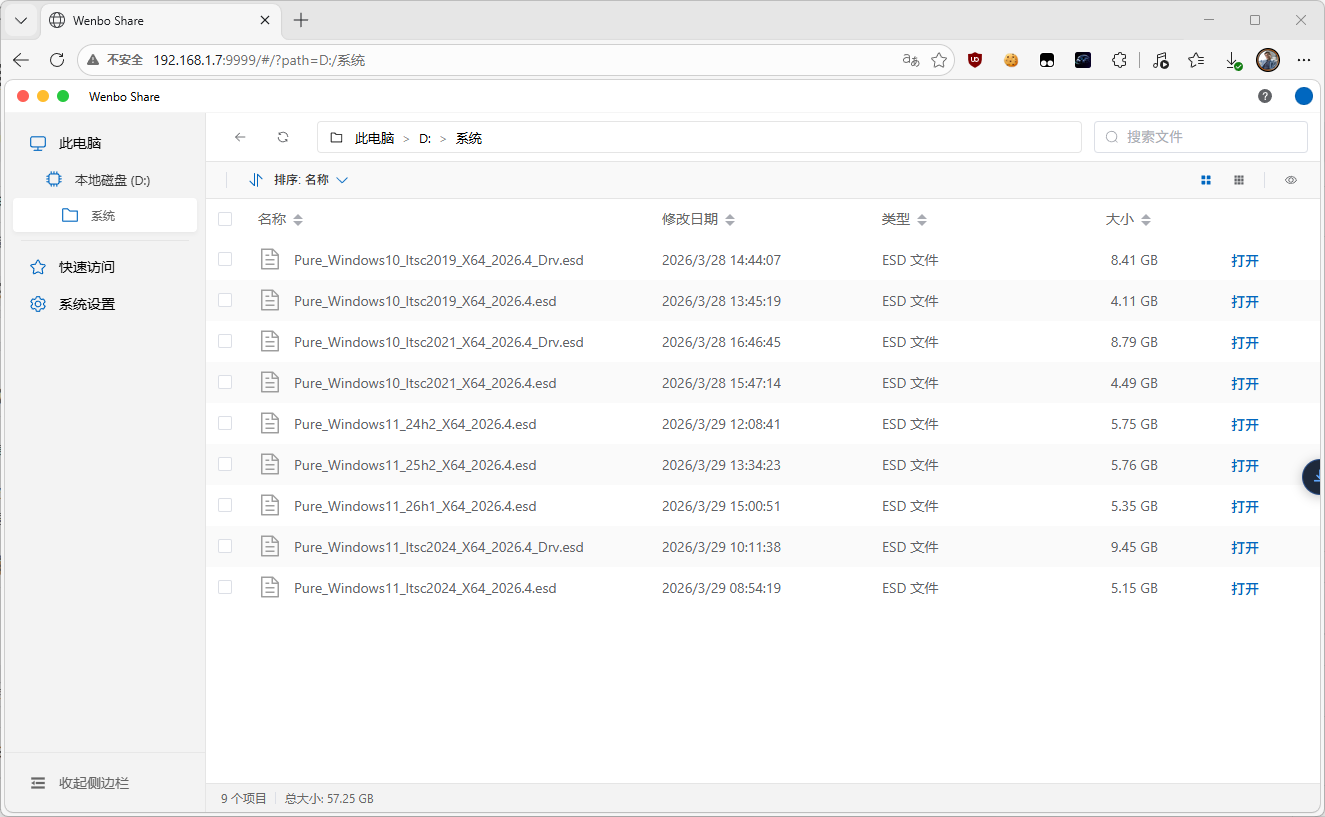The image size is (1325, 817).
Task: Switch to list view icon
Action: point(1206,180)
